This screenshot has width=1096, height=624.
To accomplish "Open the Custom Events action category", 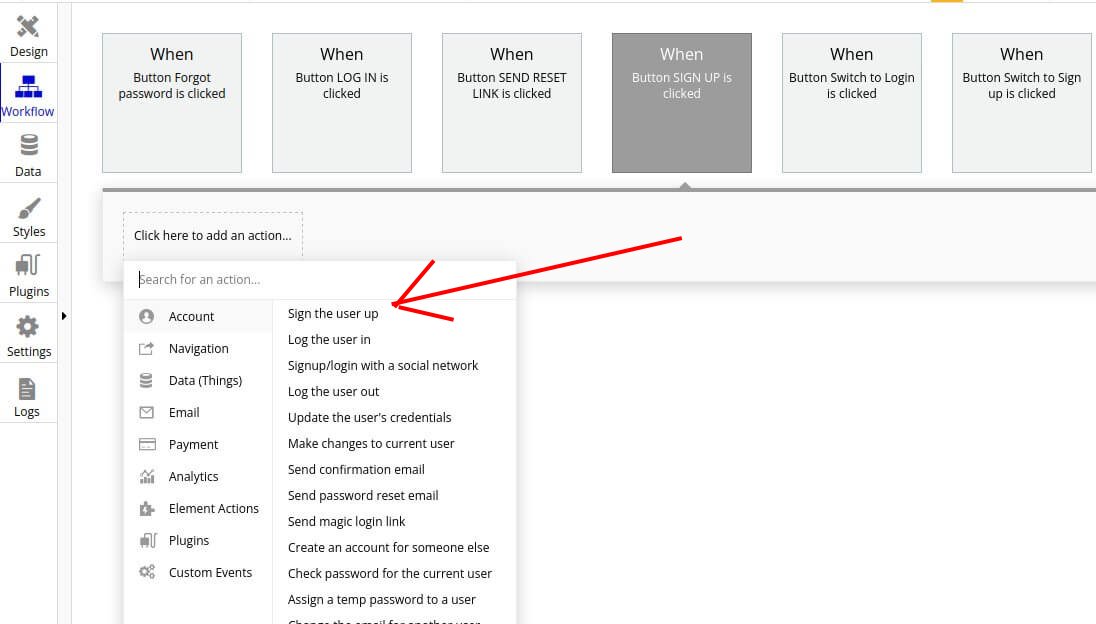I will coord(210,572).
